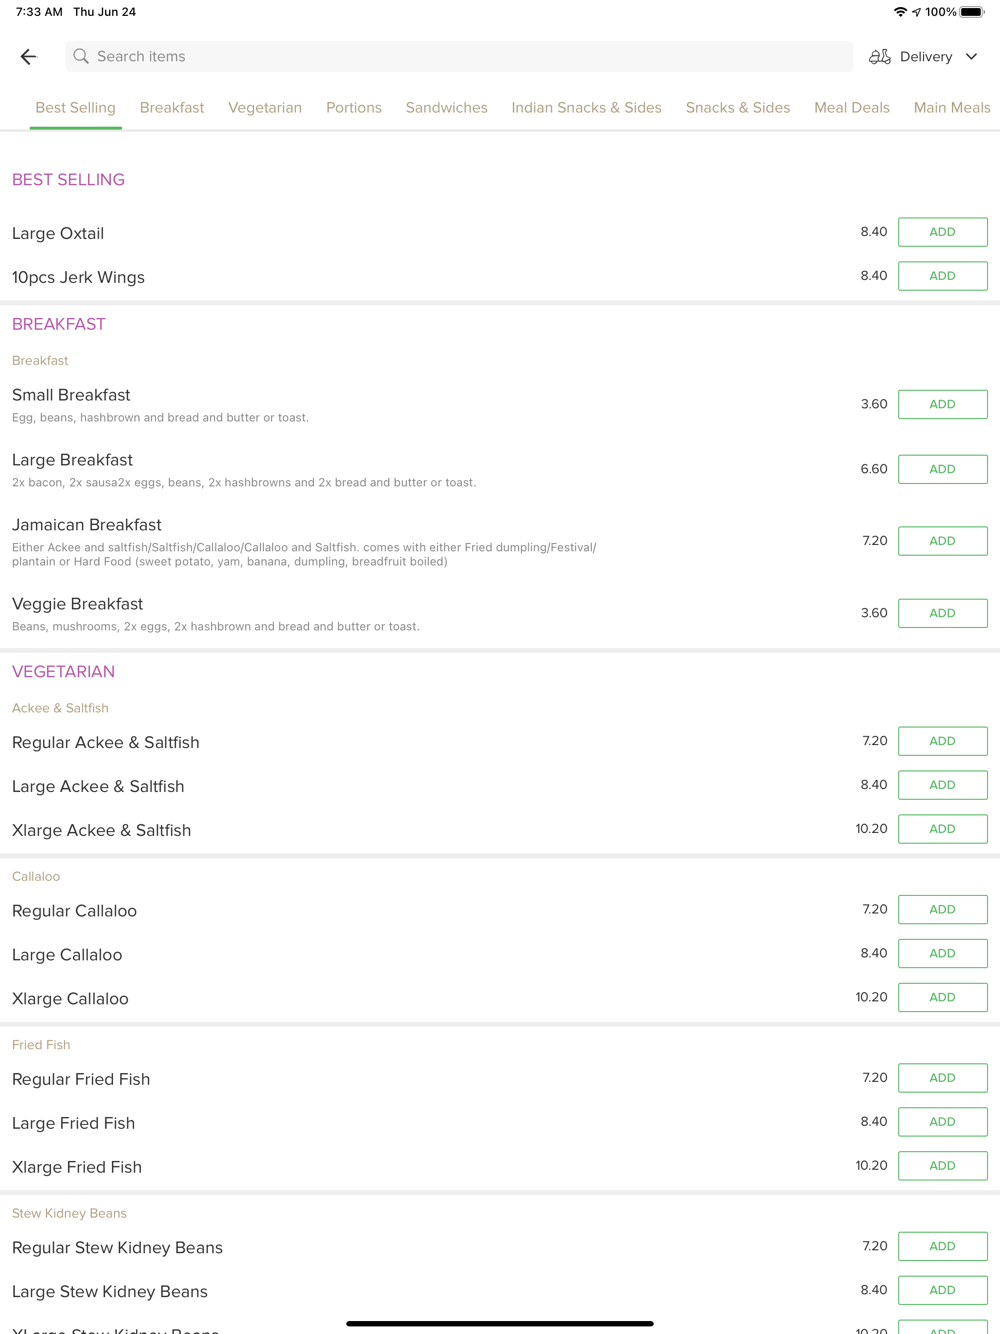Open the Meal Deals tab

coord(851,108)
